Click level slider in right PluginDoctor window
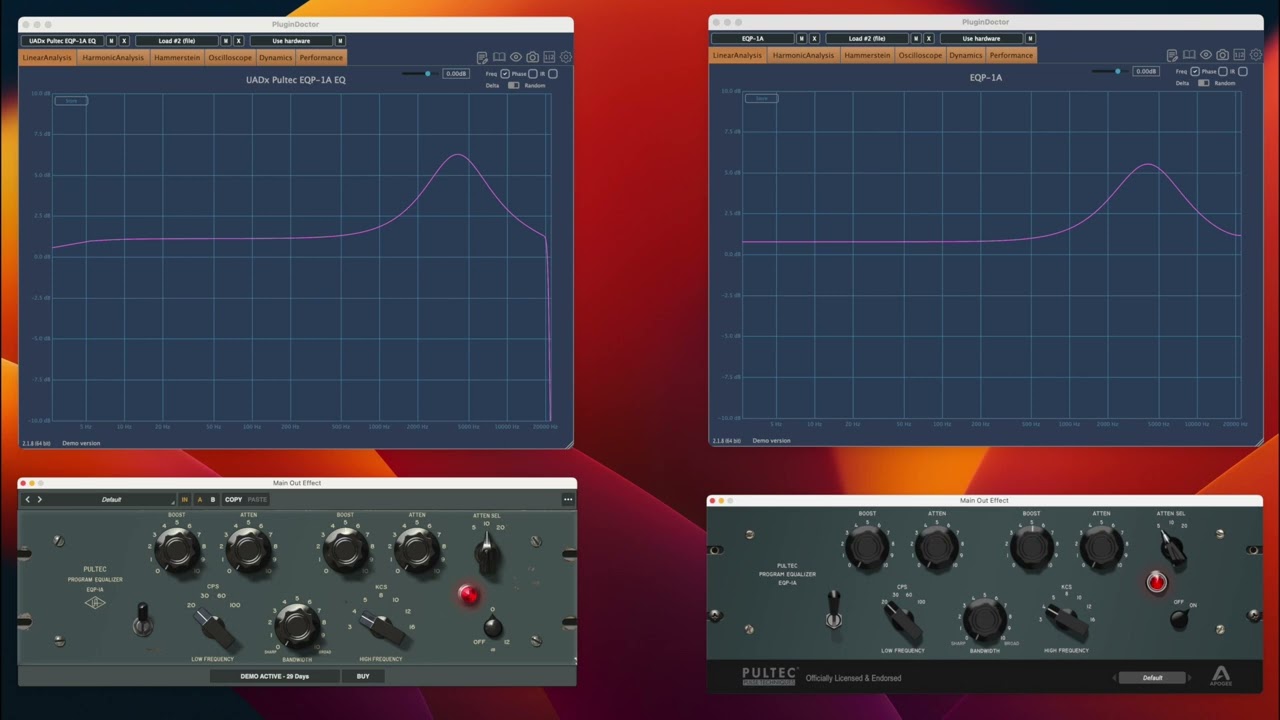This screenshot has width=1280, height=720. 1110,71
